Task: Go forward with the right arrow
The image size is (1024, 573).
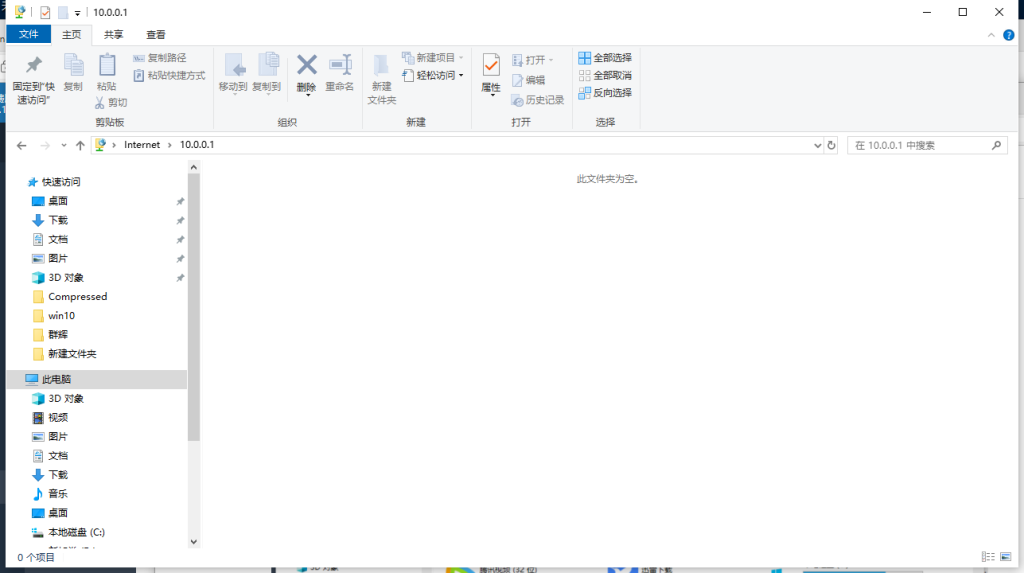Action: pyautogui.click(x=45, y=146)
